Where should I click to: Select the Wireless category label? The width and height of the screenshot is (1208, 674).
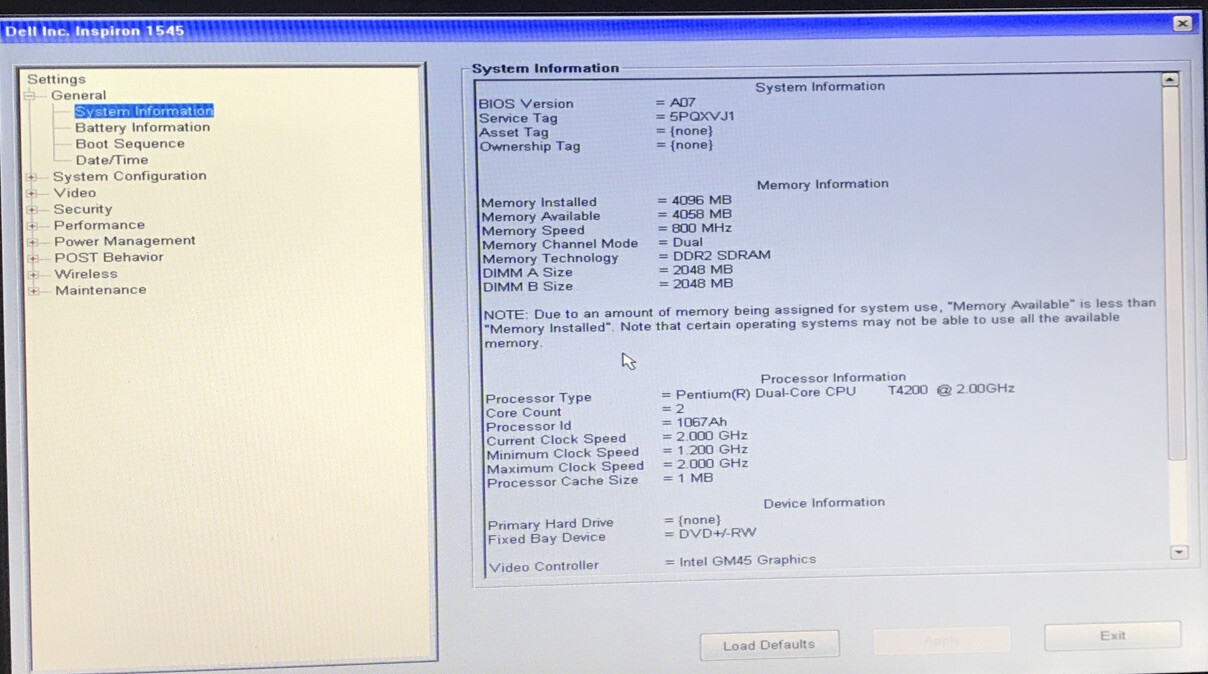click(x=86, y=273)
